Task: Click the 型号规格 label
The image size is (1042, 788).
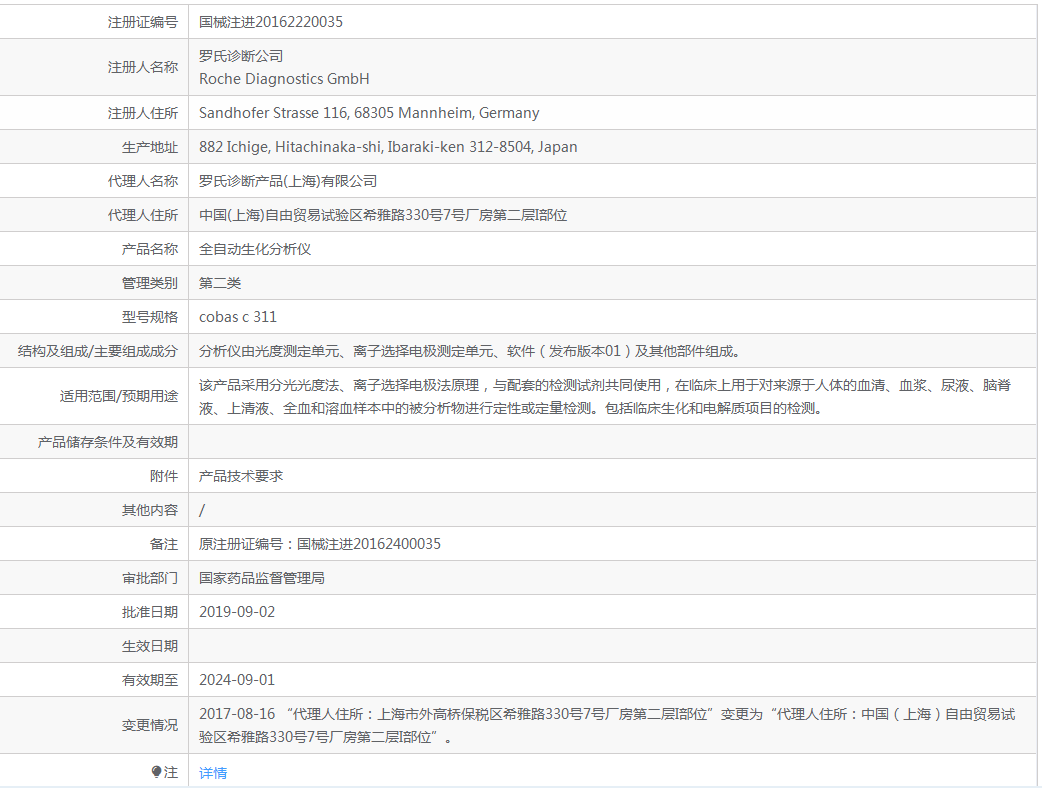Action: coord(150,317)
